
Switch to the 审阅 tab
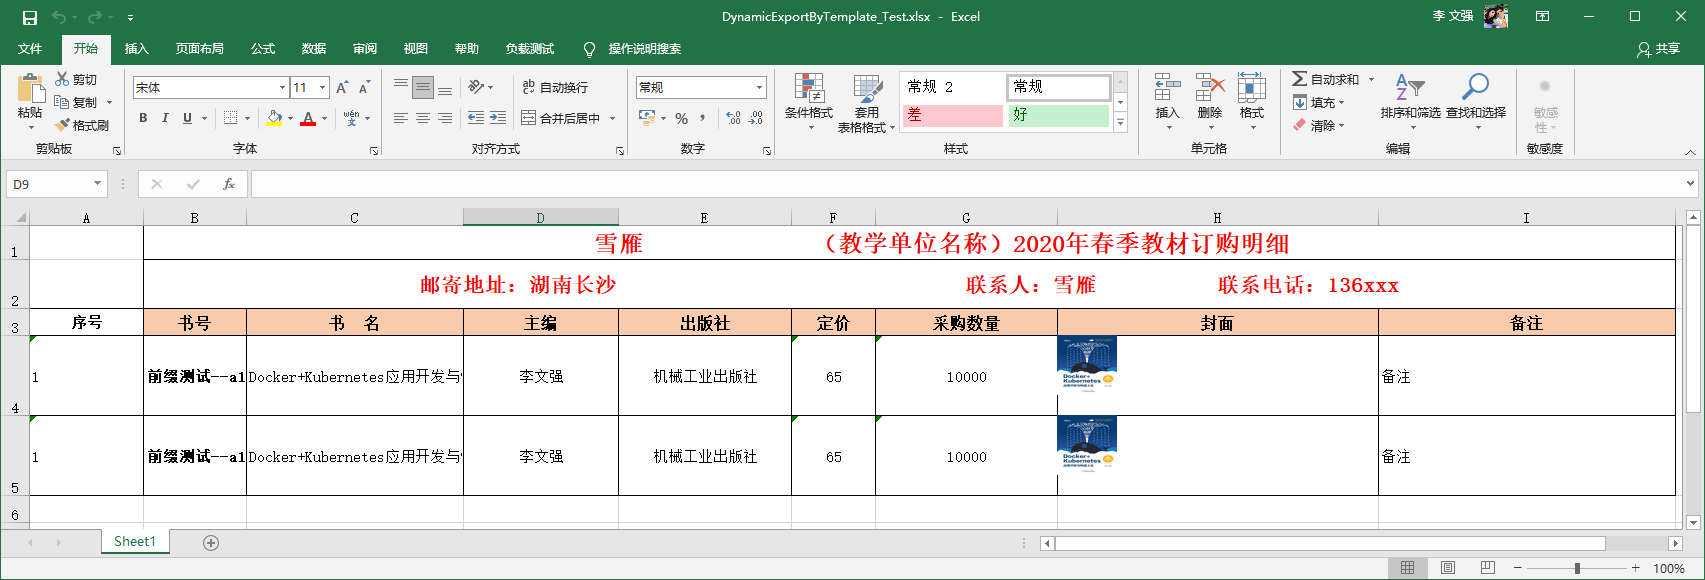click(x=365, y=49)
